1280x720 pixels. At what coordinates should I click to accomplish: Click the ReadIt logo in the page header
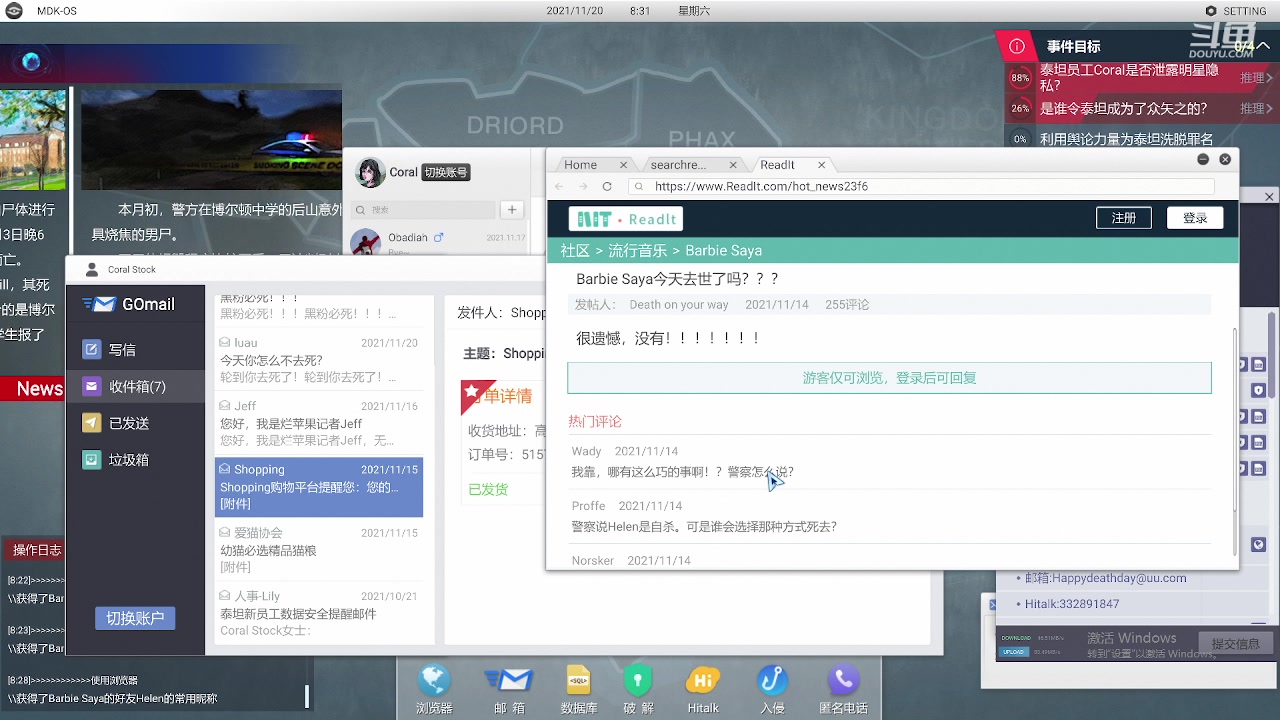[x=626, y=219]
